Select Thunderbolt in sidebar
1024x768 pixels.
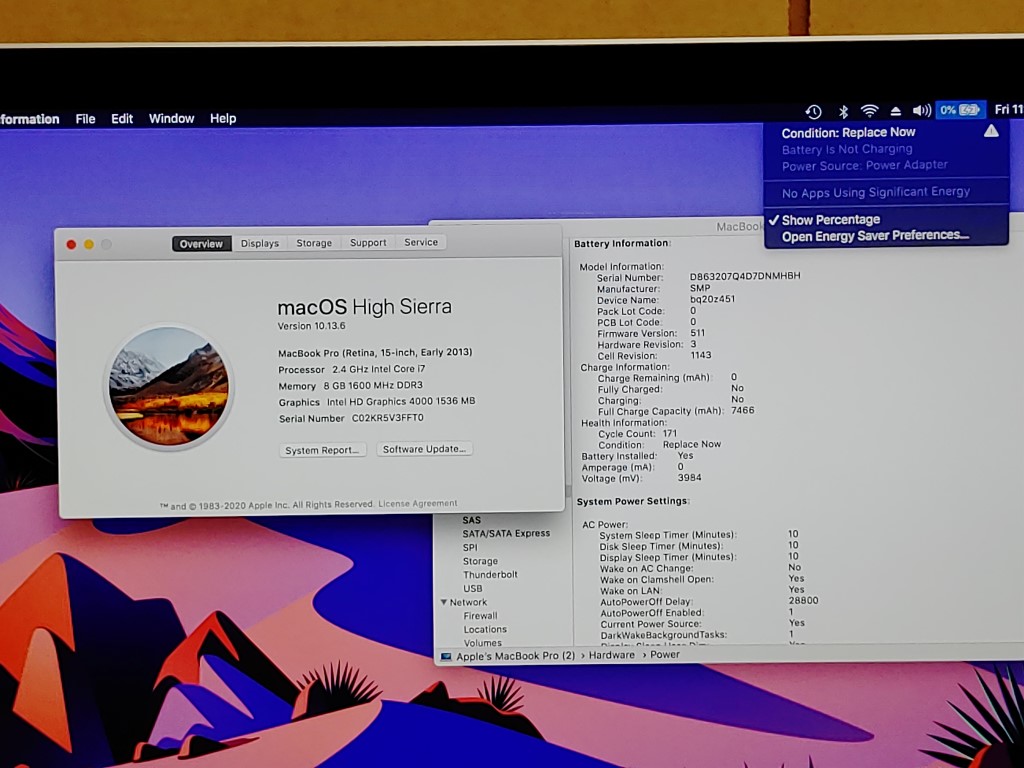coord(490,575)
